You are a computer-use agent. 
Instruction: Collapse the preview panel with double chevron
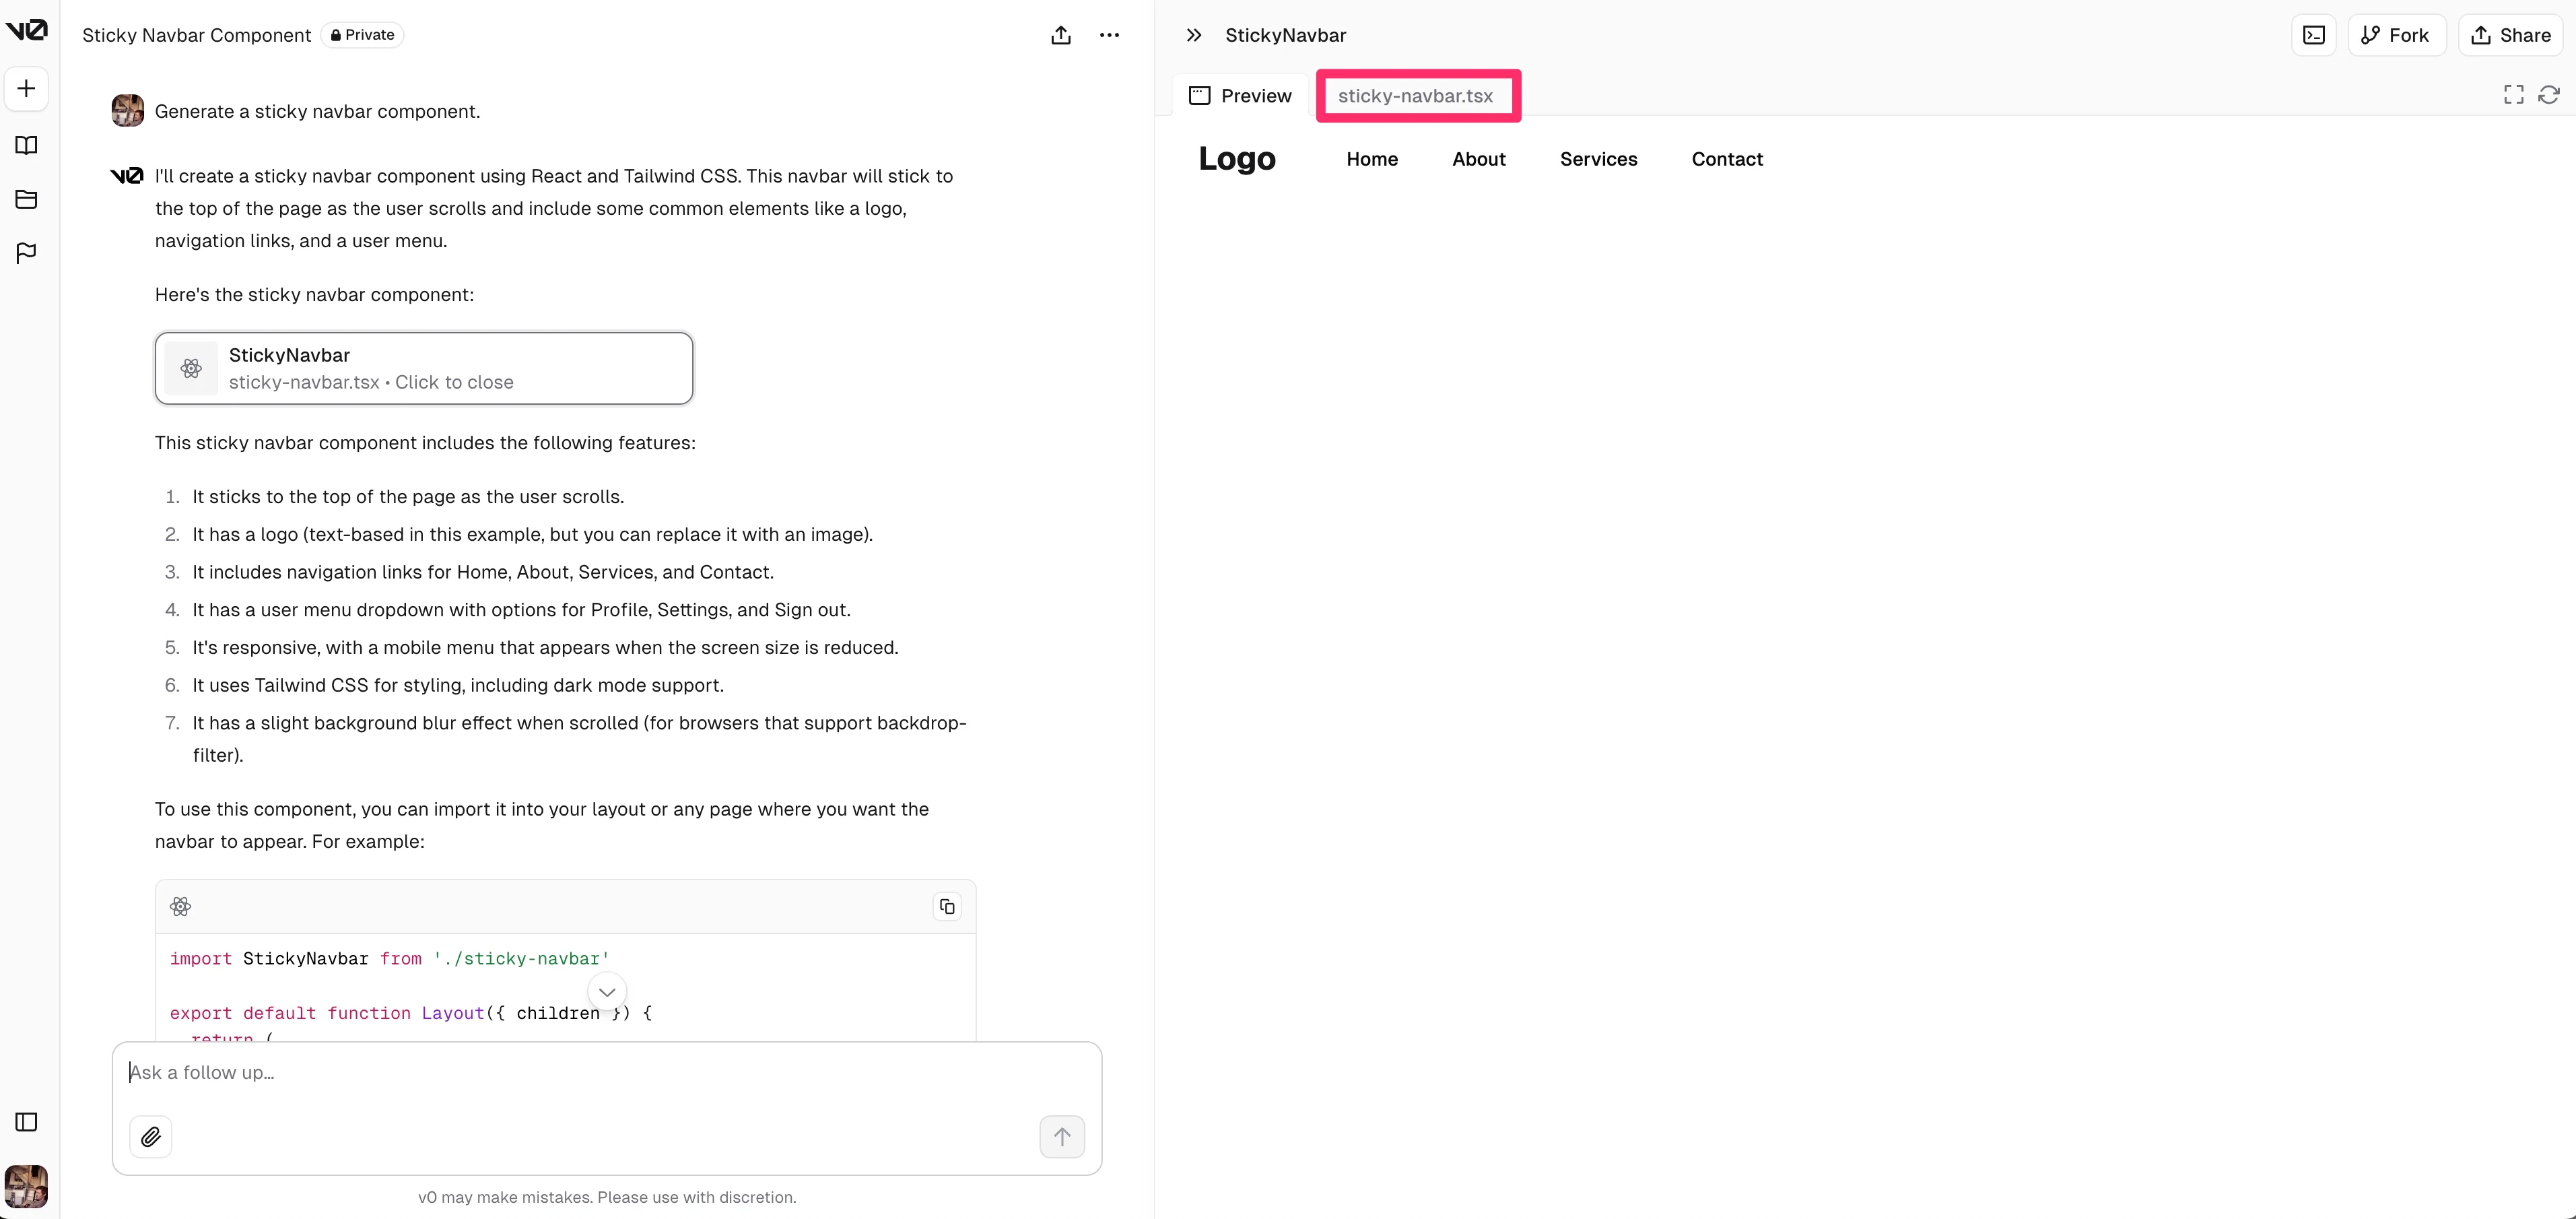click(x=1194, y=35)
